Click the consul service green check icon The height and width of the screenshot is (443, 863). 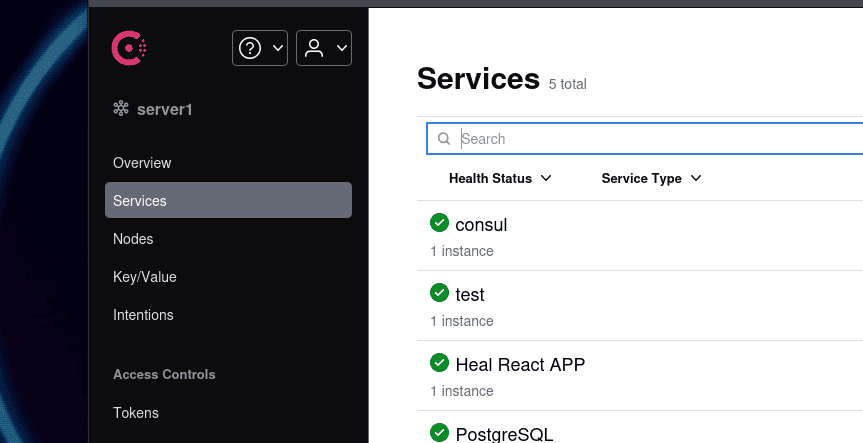[439, 223]
